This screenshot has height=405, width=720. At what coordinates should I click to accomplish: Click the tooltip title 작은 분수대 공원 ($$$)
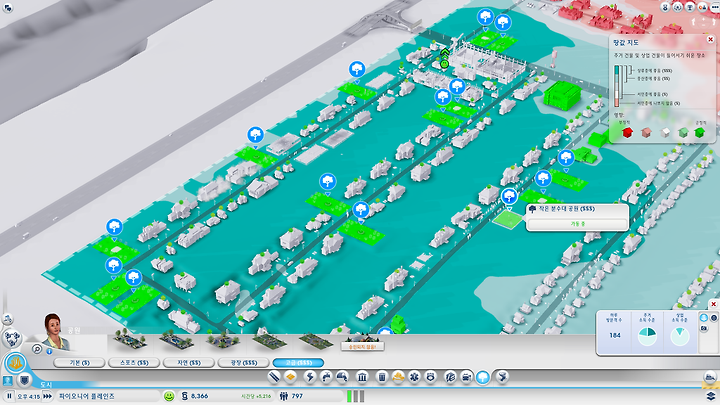coord(567,209)
